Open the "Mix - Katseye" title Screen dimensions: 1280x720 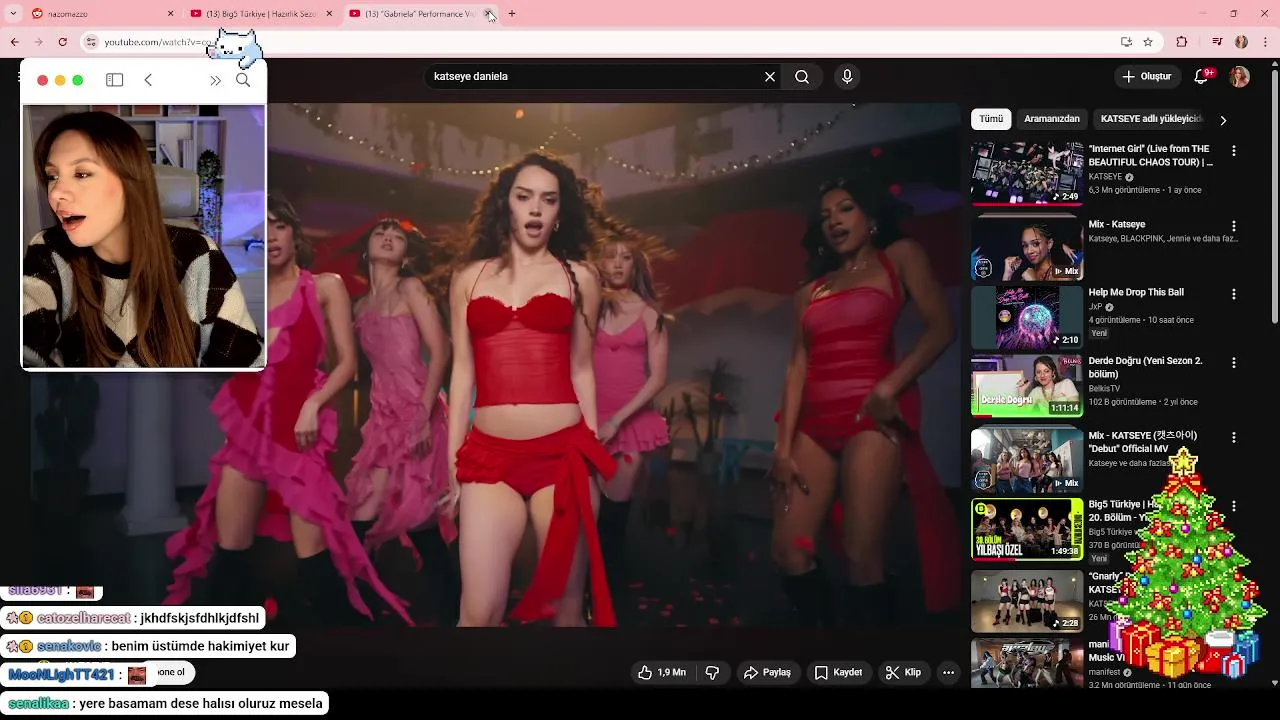tap(1117, 224)
